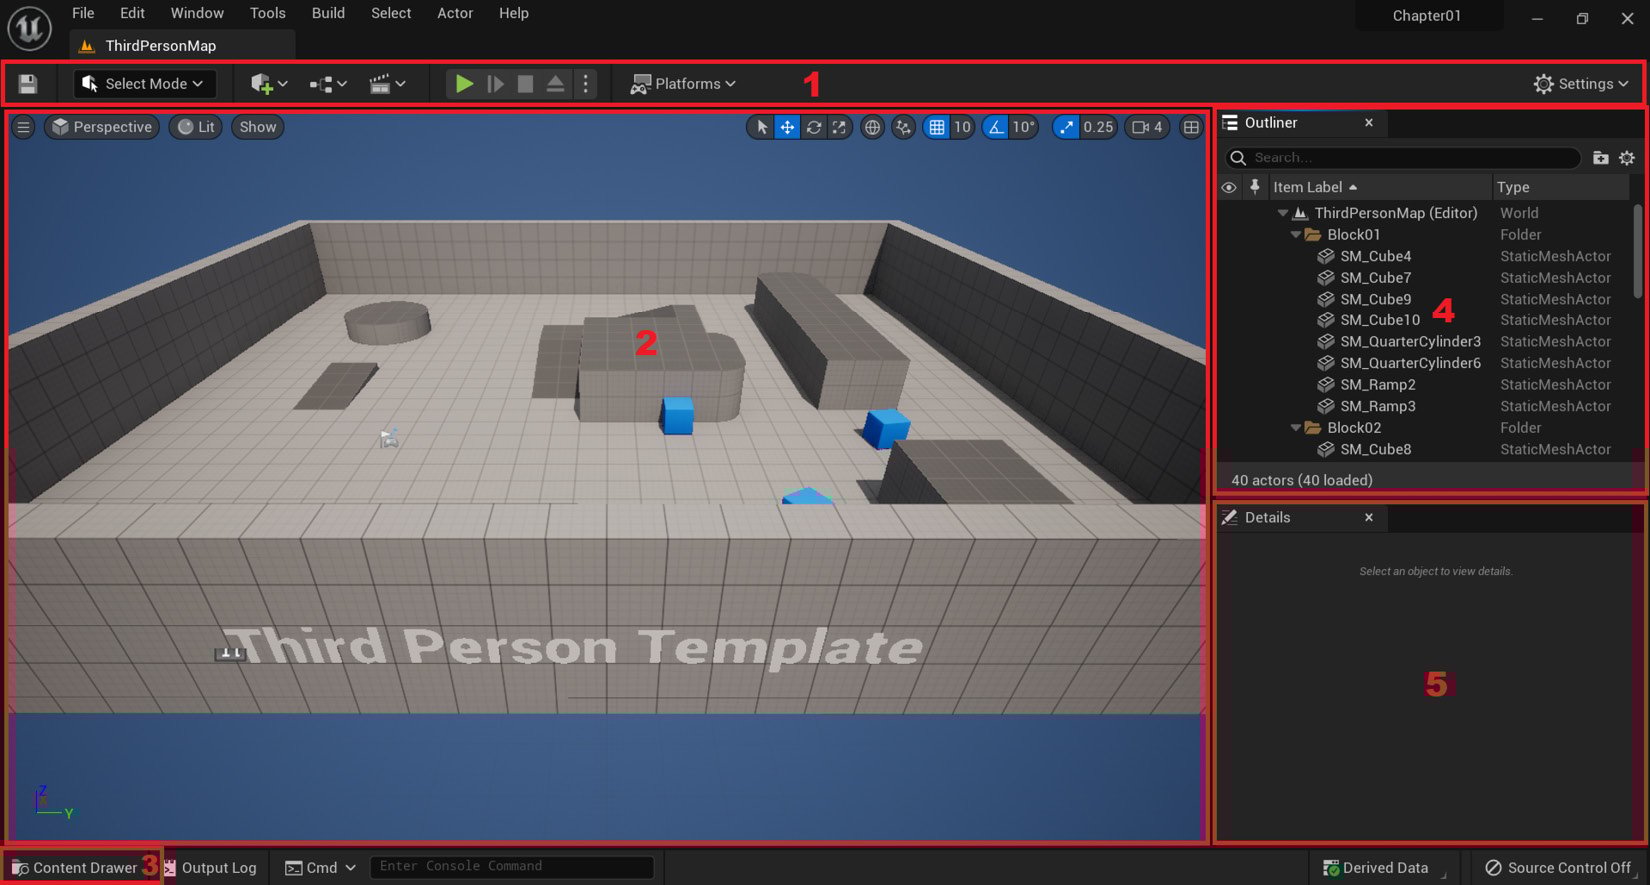Collapse the ThirdPersonMap (Editor) tree node

coord(1283,213)
